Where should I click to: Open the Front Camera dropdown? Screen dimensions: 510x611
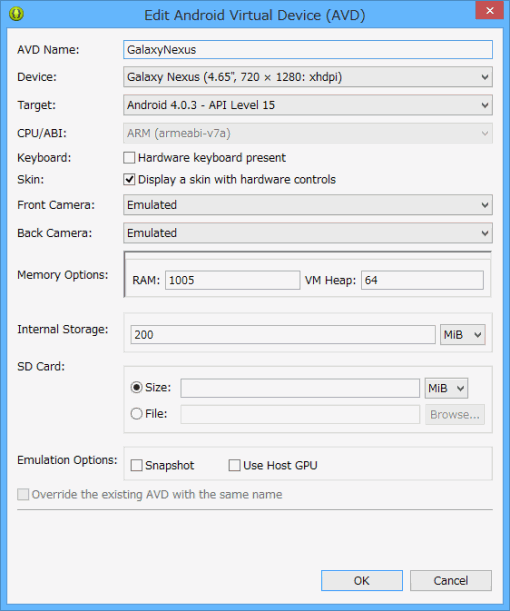click(x=308, y=205)
